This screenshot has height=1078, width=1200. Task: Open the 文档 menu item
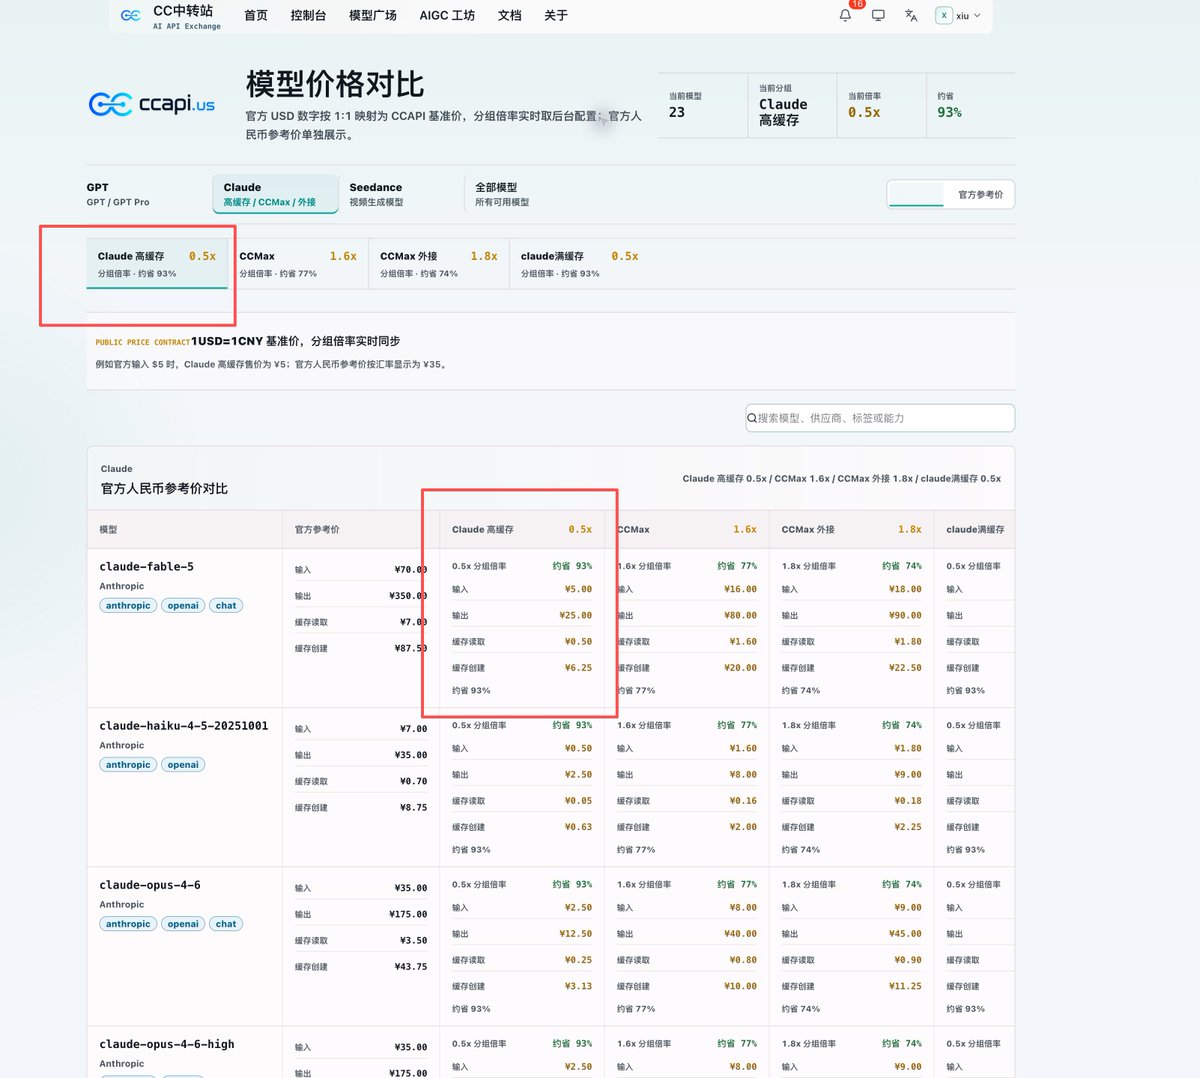tap(510, 16)
